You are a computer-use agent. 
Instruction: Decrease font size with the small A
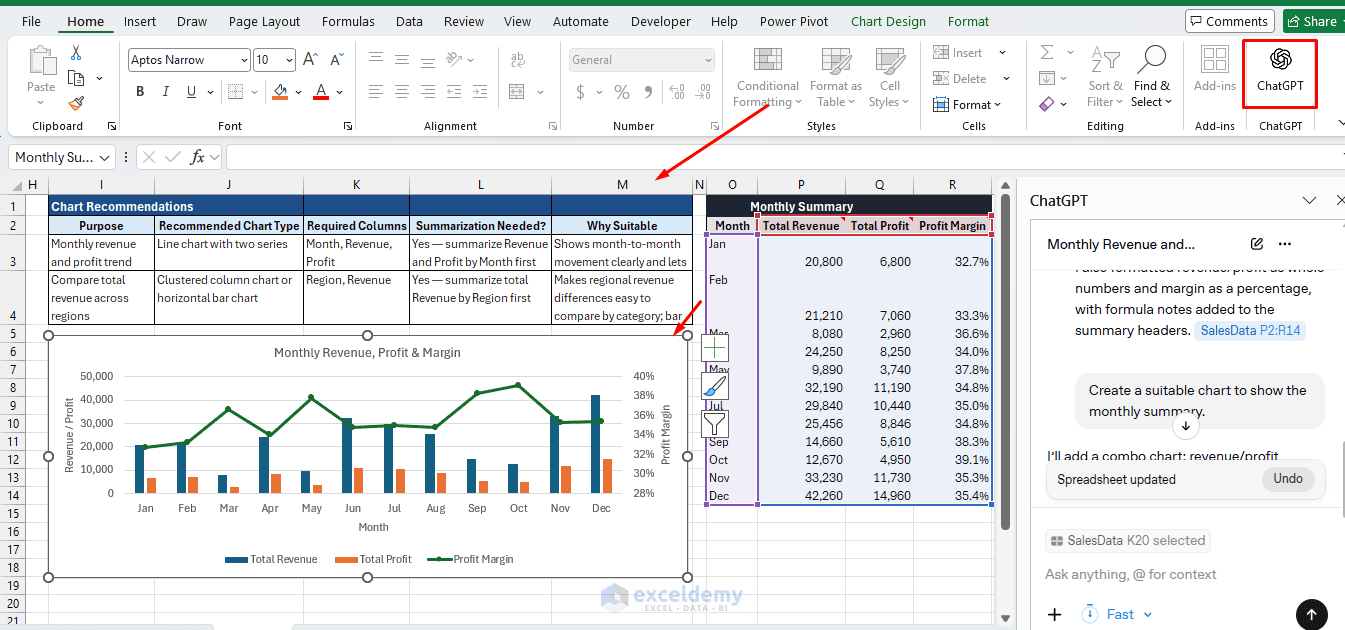(x=336, y=60)
